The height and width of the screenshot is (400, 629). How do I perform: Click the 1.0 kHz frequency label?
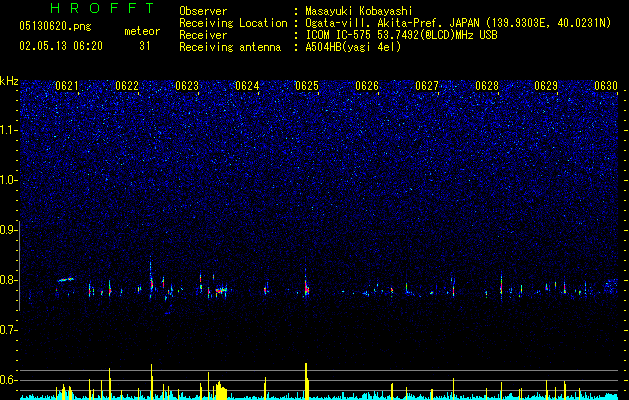coord(9,180)
